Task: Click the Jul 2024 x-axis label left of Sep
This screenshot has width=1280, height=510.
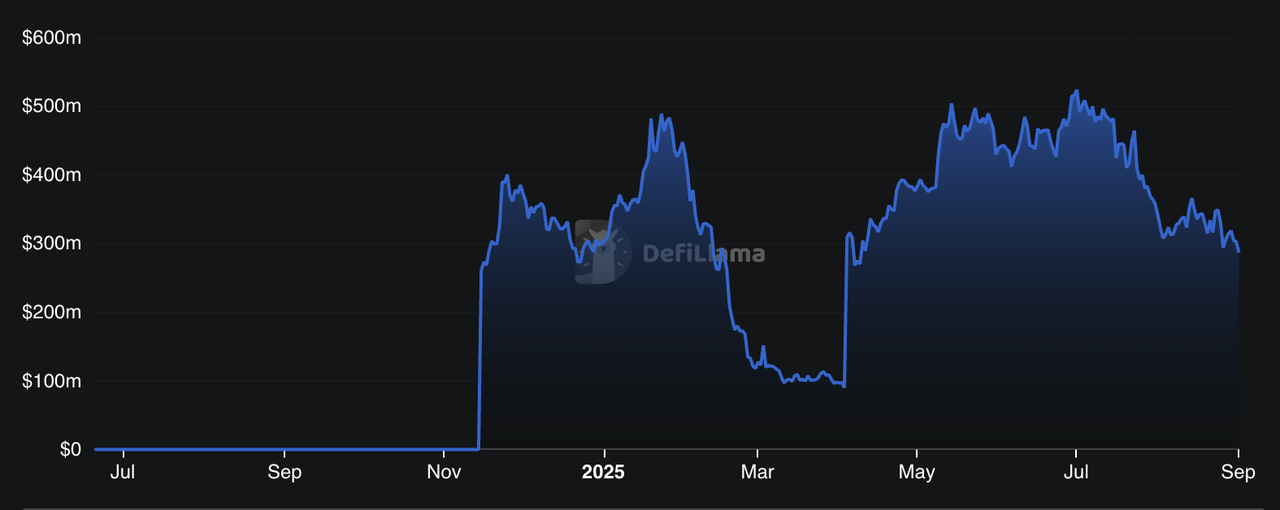Action: [123, 471]
